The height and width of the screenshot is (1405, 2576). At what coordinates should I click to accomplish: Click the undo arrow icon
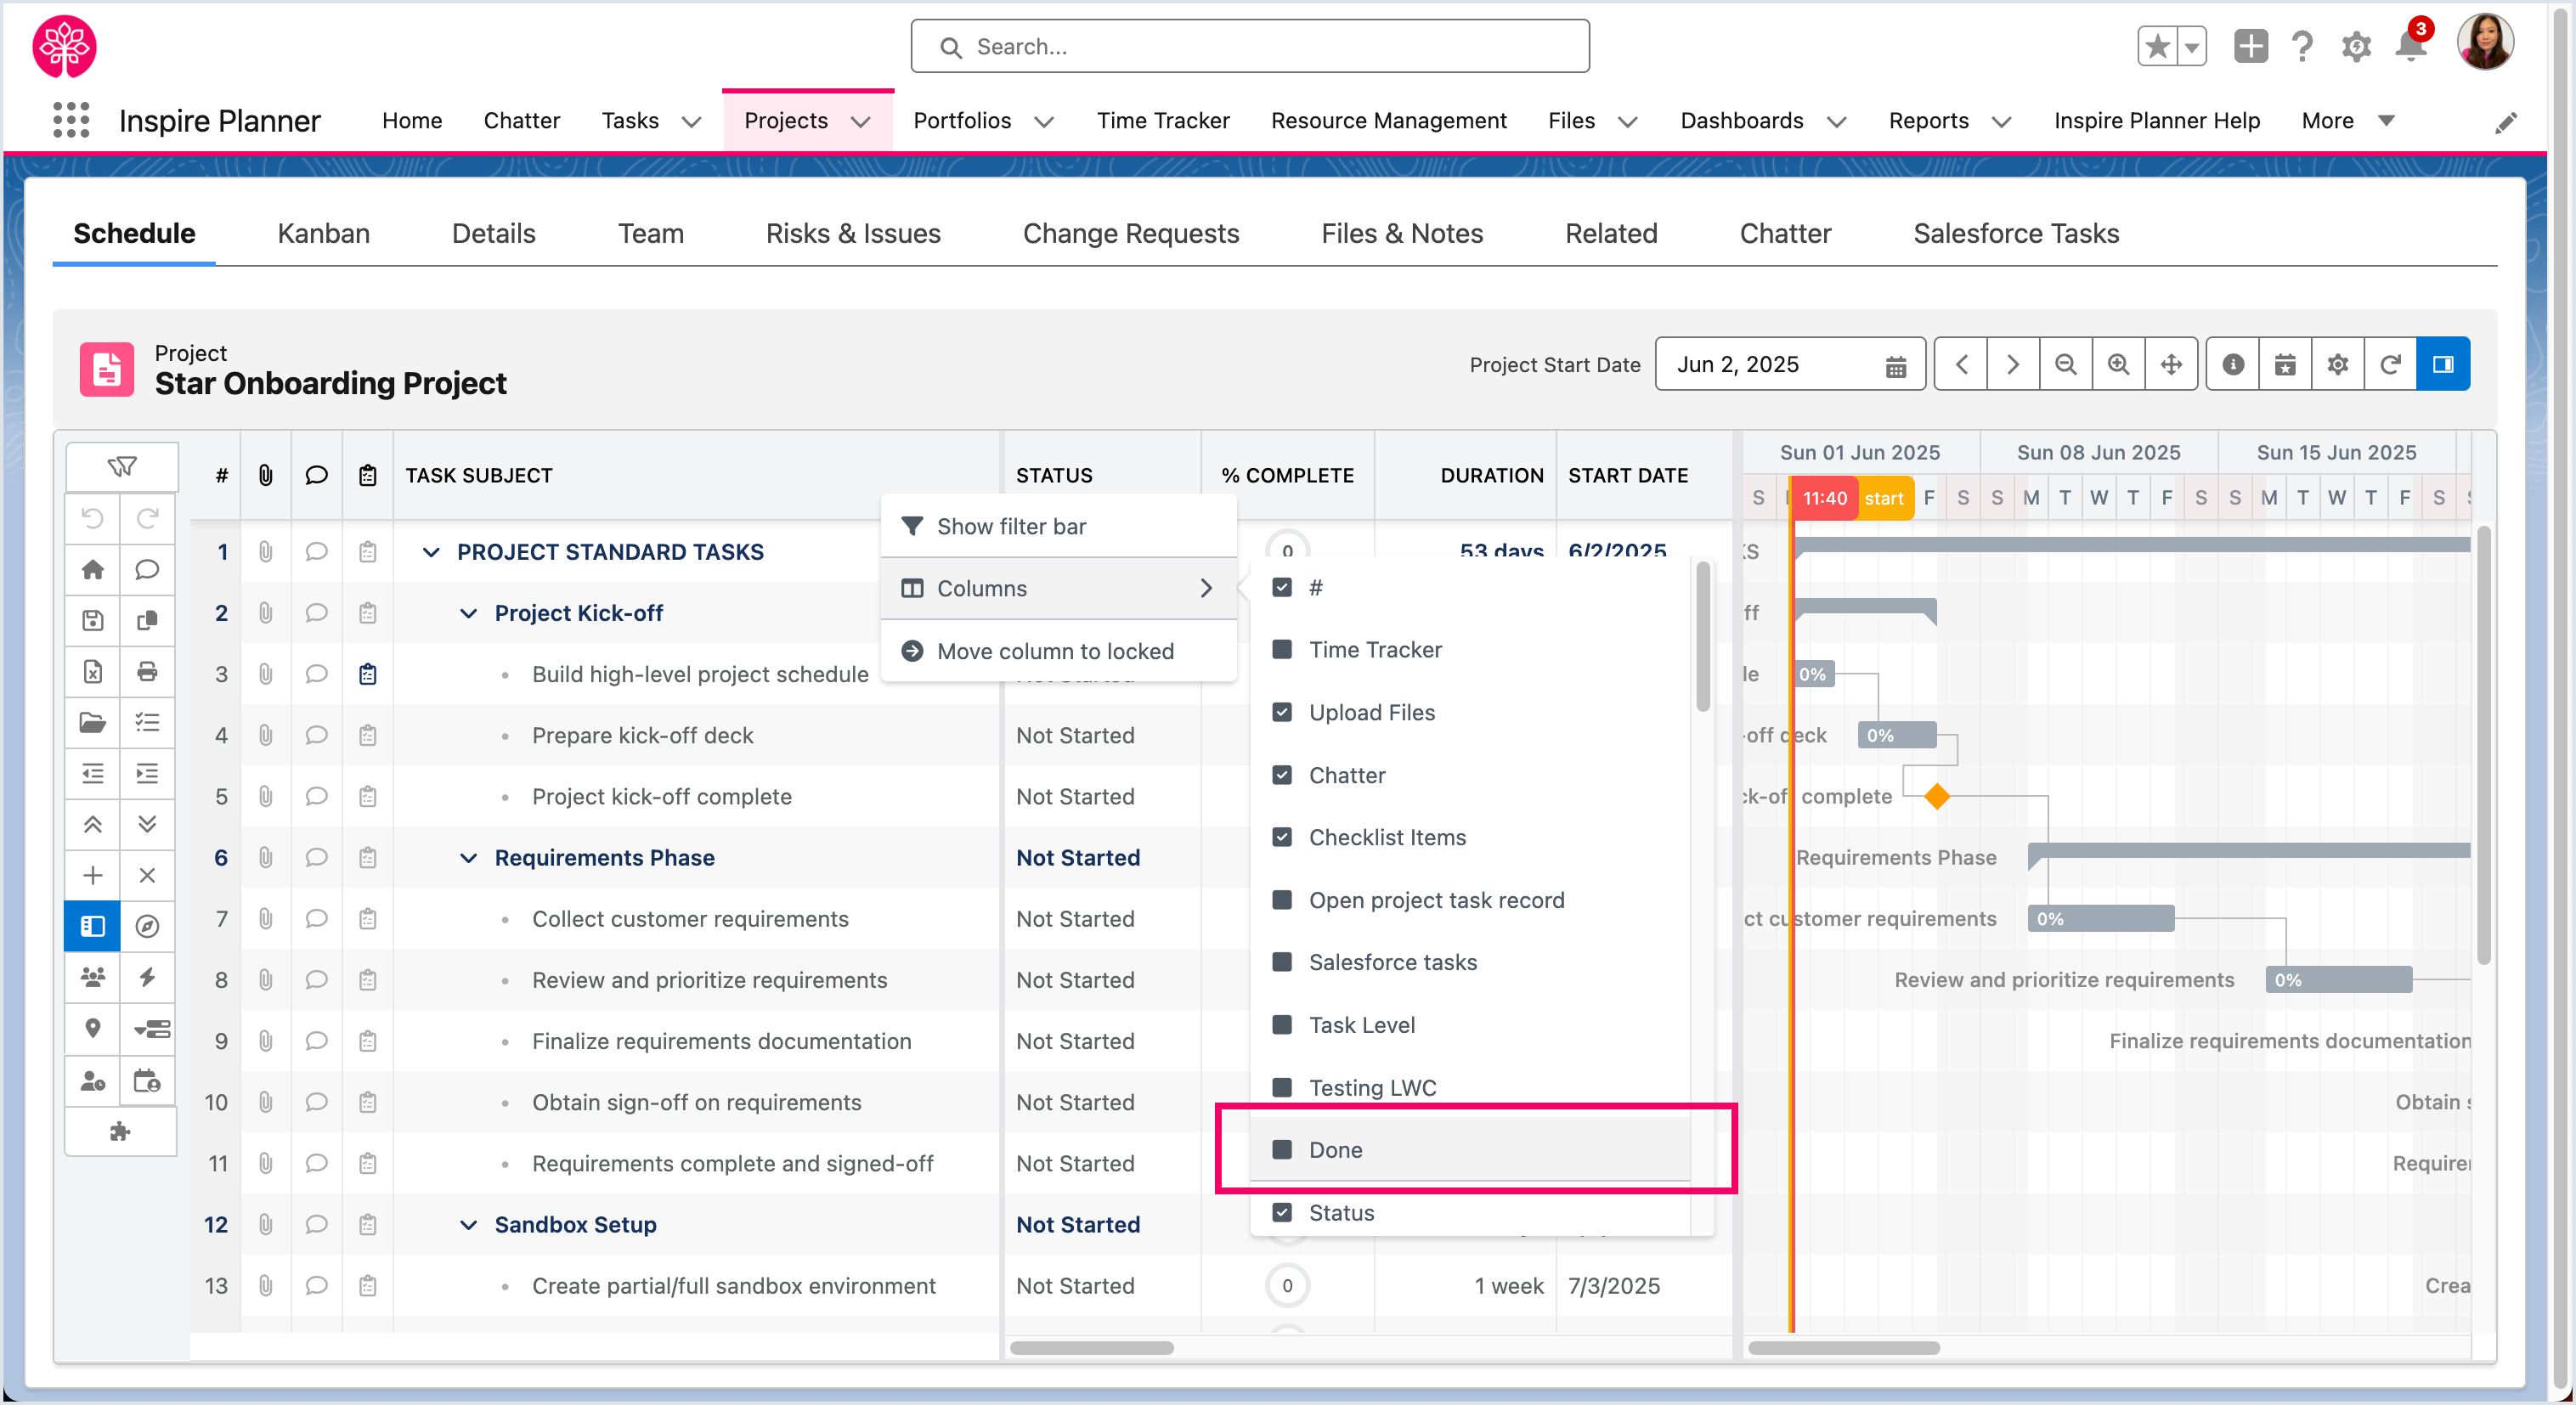93,518
